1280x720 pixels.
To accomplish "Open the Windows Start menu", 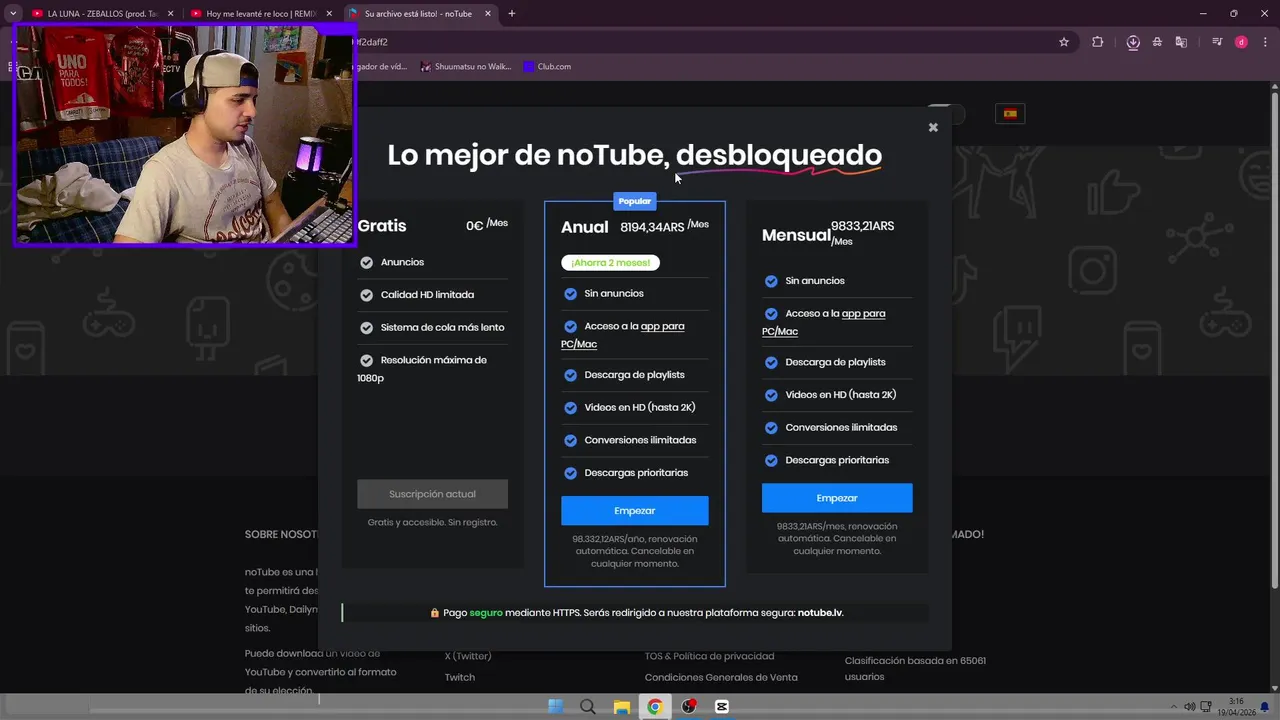I will coord(555,707).
